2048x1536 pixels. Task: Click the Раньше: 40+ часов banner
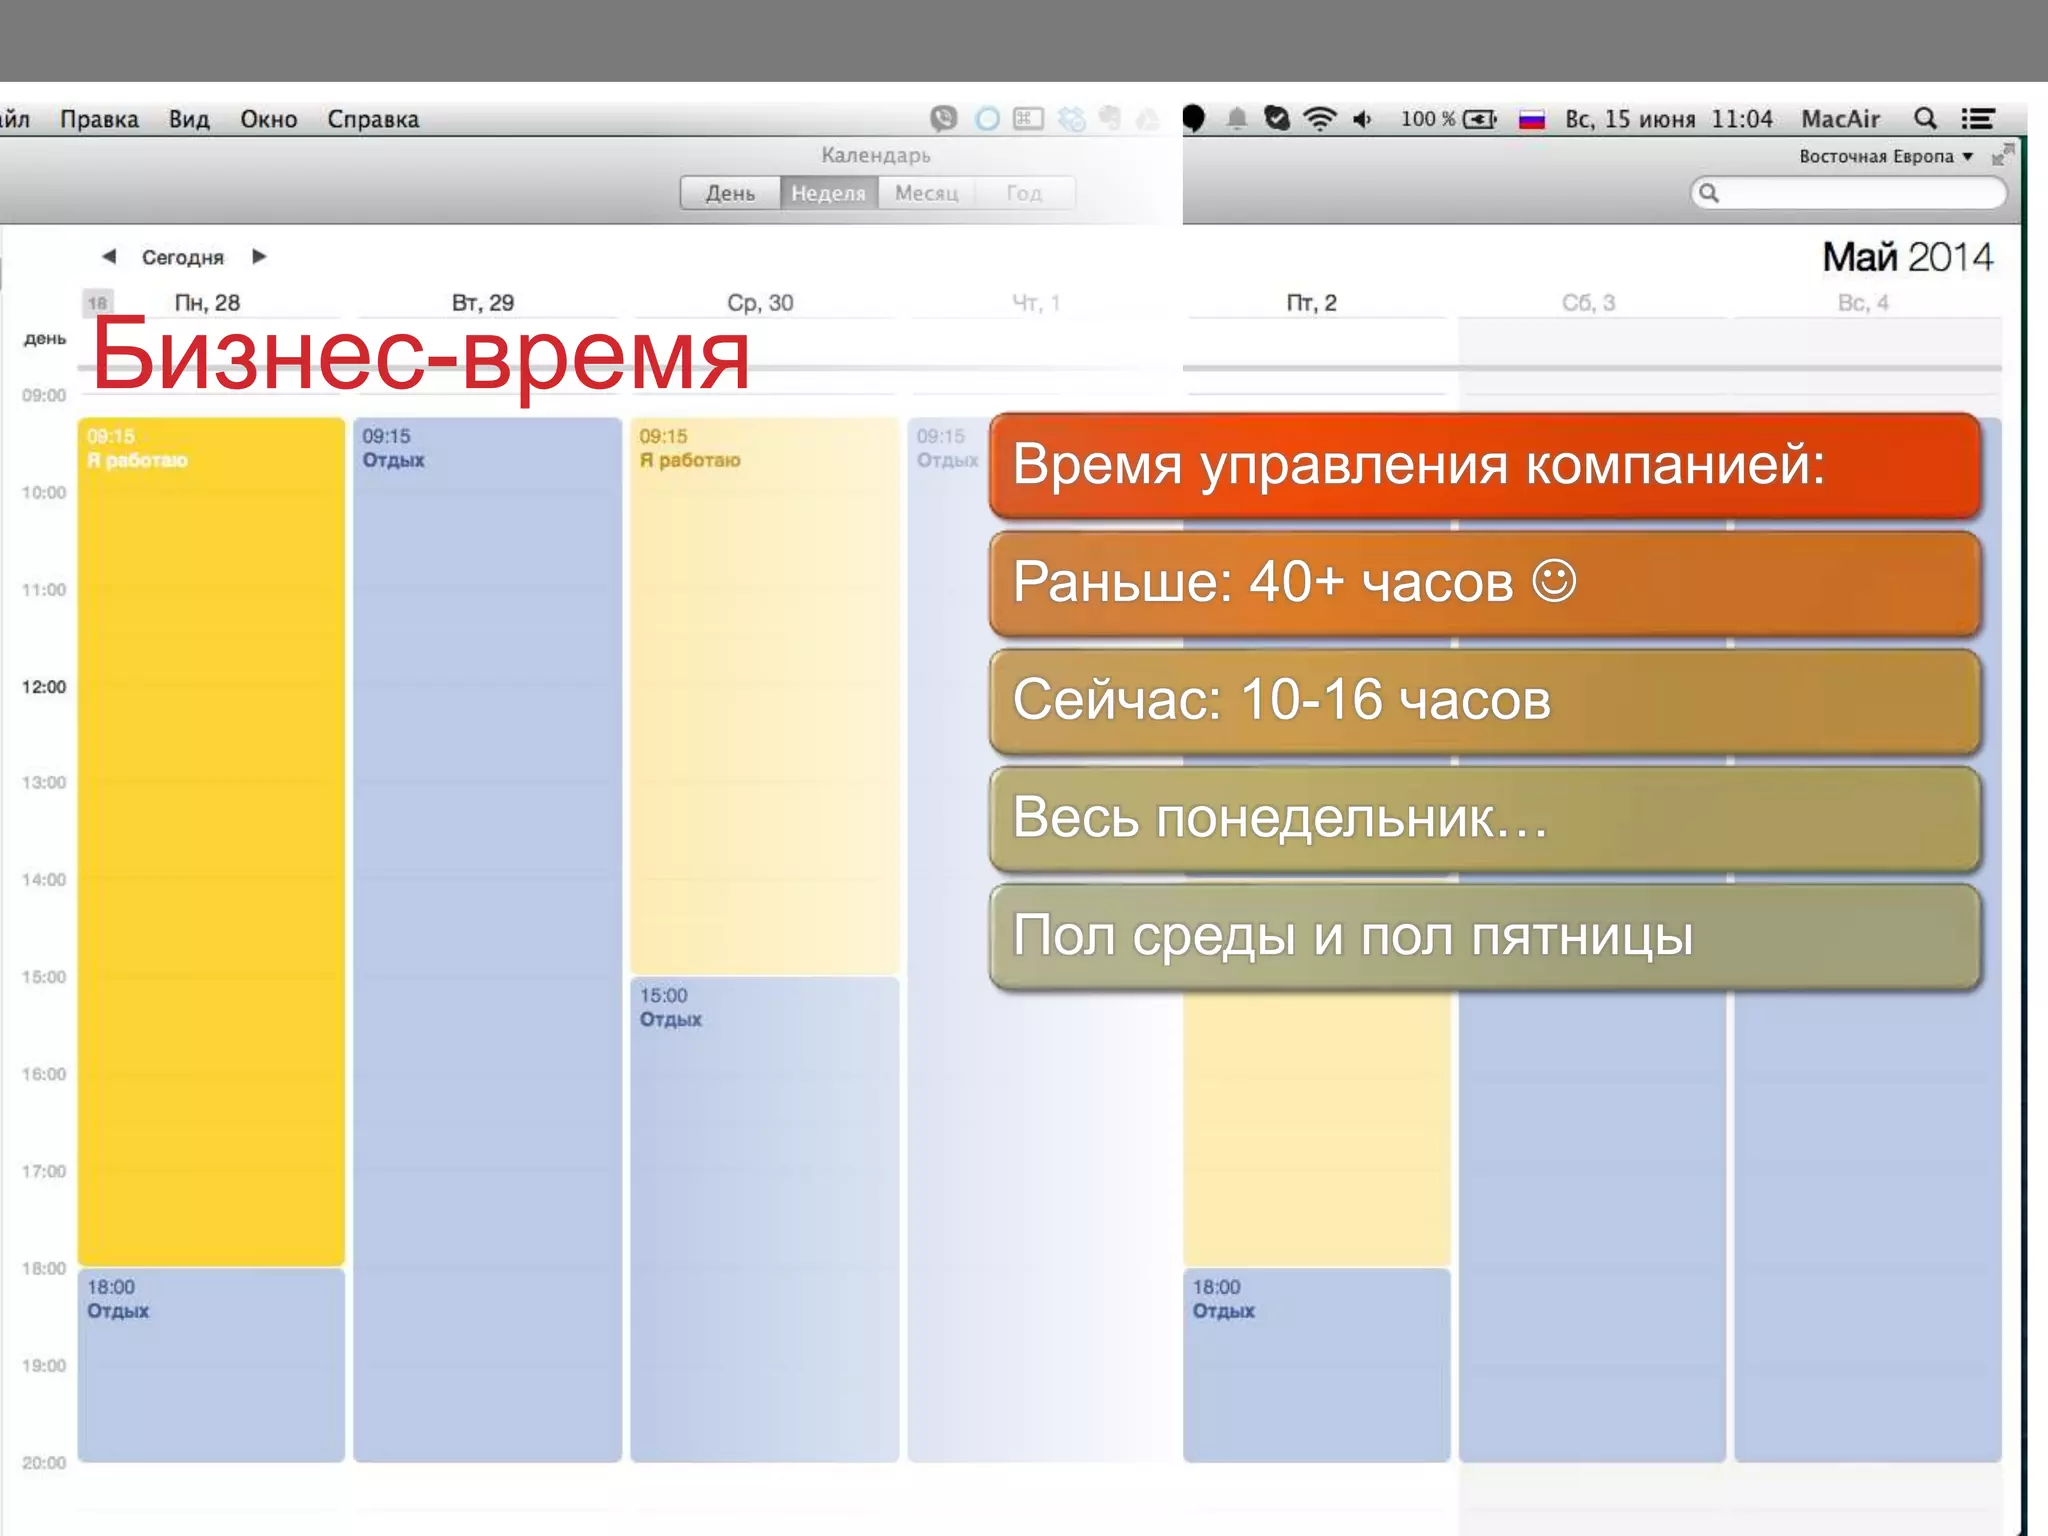(x=1485, y=583)
